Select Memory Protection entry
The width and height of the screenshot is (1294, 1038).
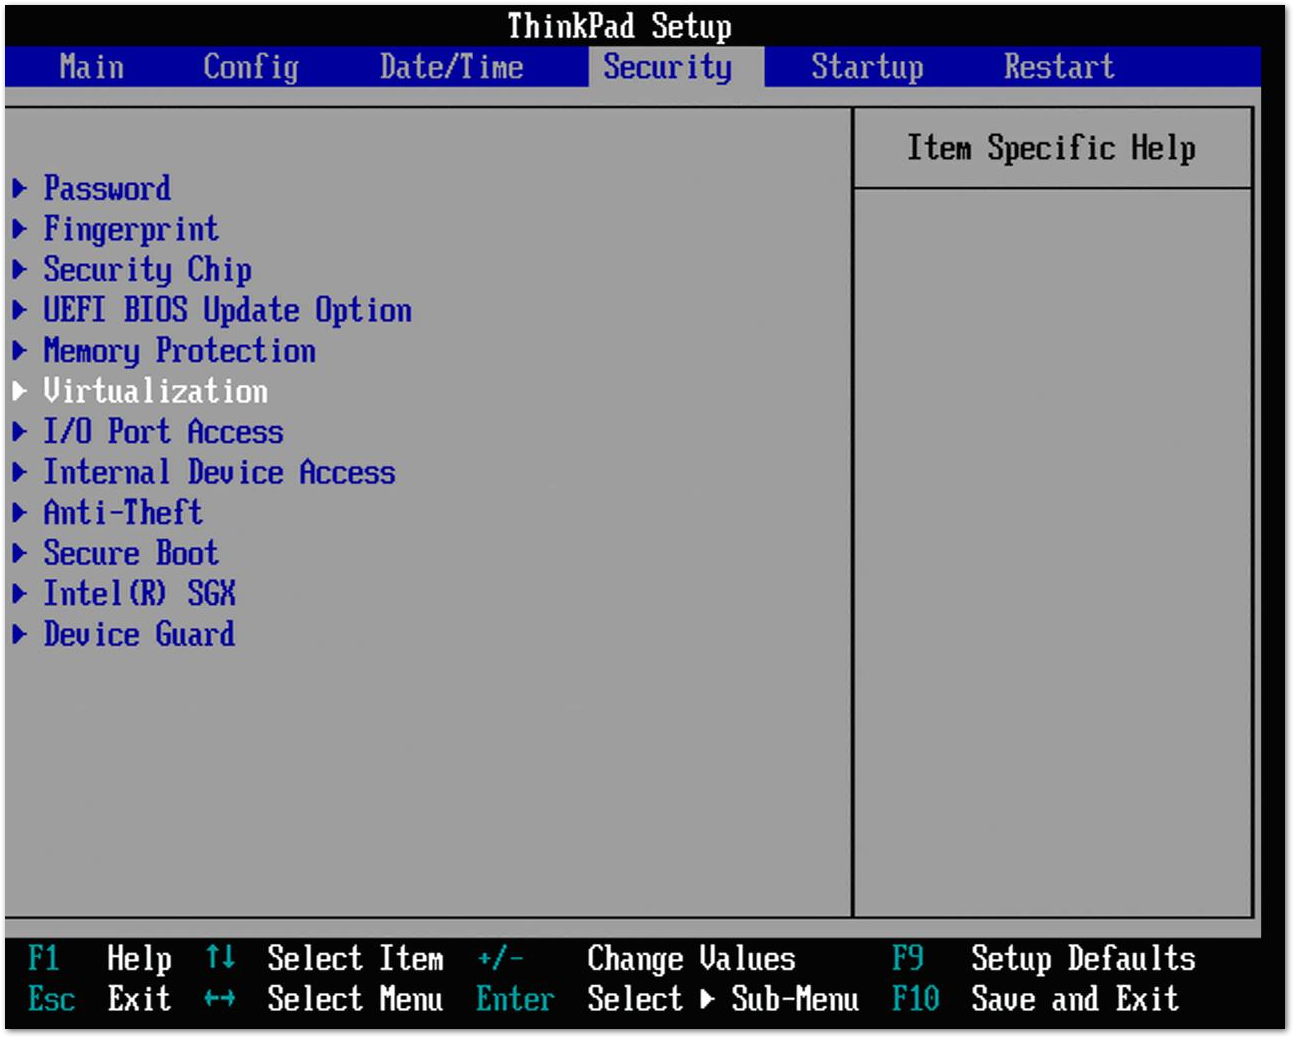point(179,351)
